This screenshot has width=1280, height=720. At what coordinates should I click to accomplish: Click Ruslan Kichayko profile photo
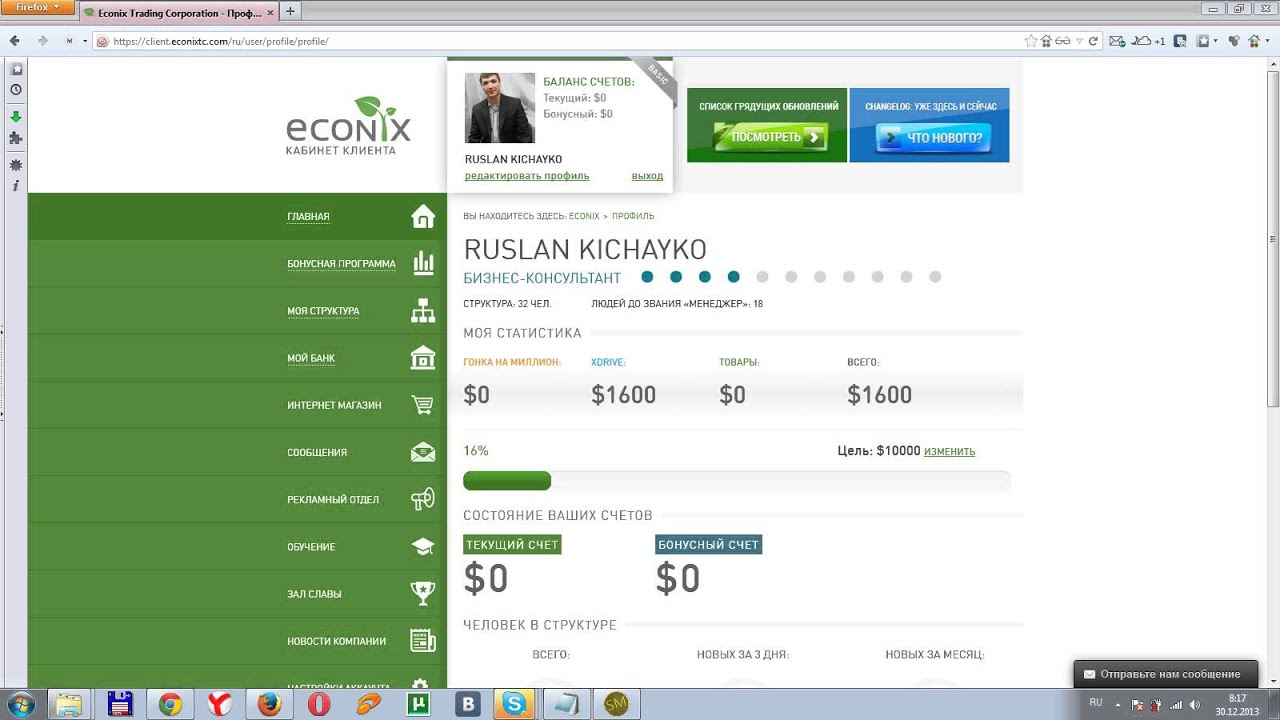[x=500, y=108]
